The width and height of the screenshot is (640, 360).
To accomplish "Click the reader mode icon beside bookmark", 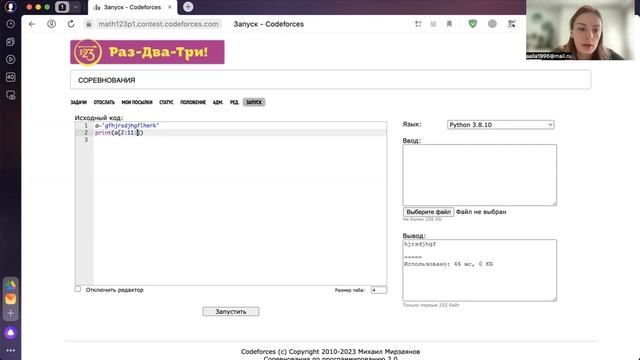I will 433,24.
